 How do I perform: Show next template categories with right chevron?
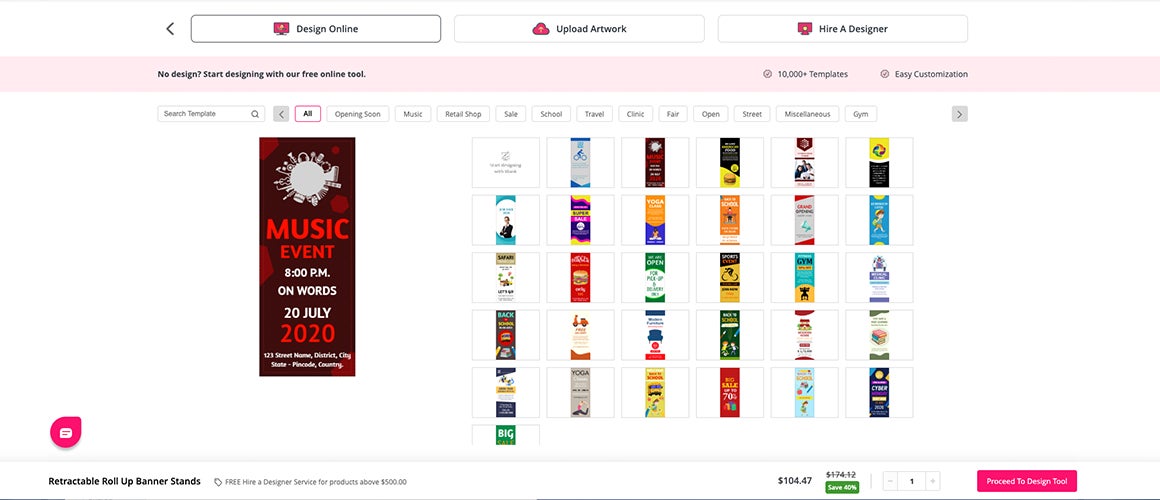(960, 114)
